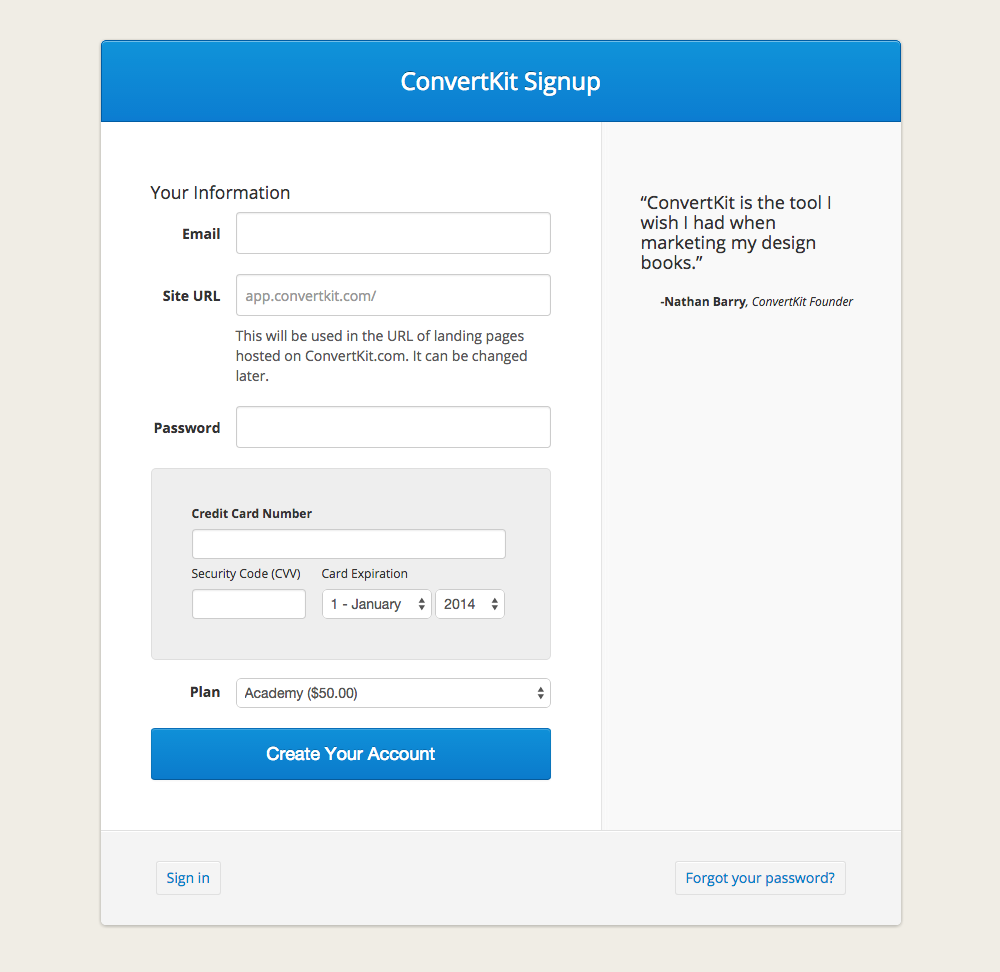Click the Email input field
The image size is (1000, 972).
click(x=393, y=233)
